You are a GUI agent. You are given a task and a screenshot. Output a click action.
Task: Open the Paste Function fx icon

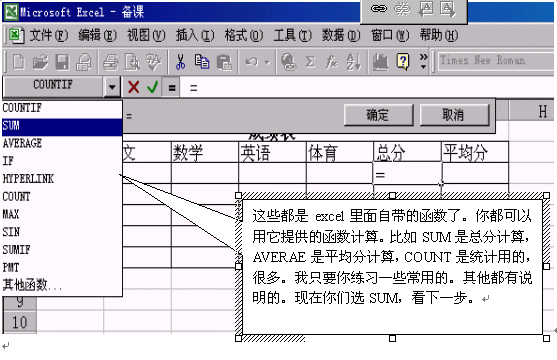(x=331, y=62)
